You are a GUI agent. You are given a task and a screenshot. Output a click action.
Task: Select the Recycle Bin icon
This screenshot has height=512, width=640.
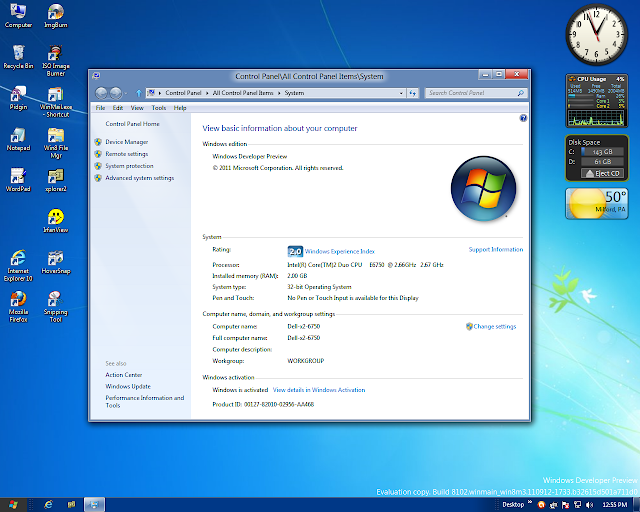(x=18, y=57)
